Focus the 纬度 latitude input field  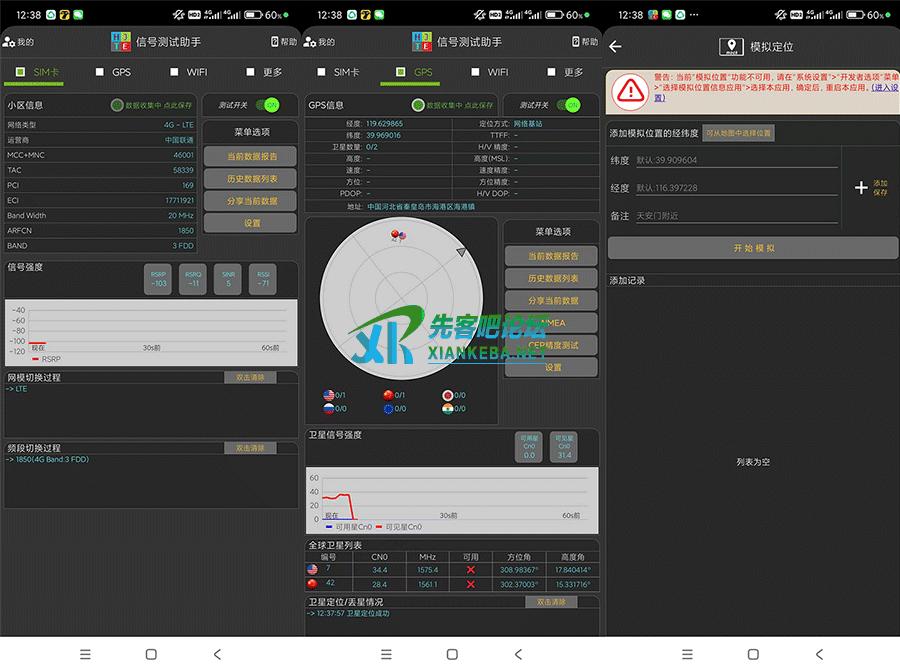(x=735, y=160)
